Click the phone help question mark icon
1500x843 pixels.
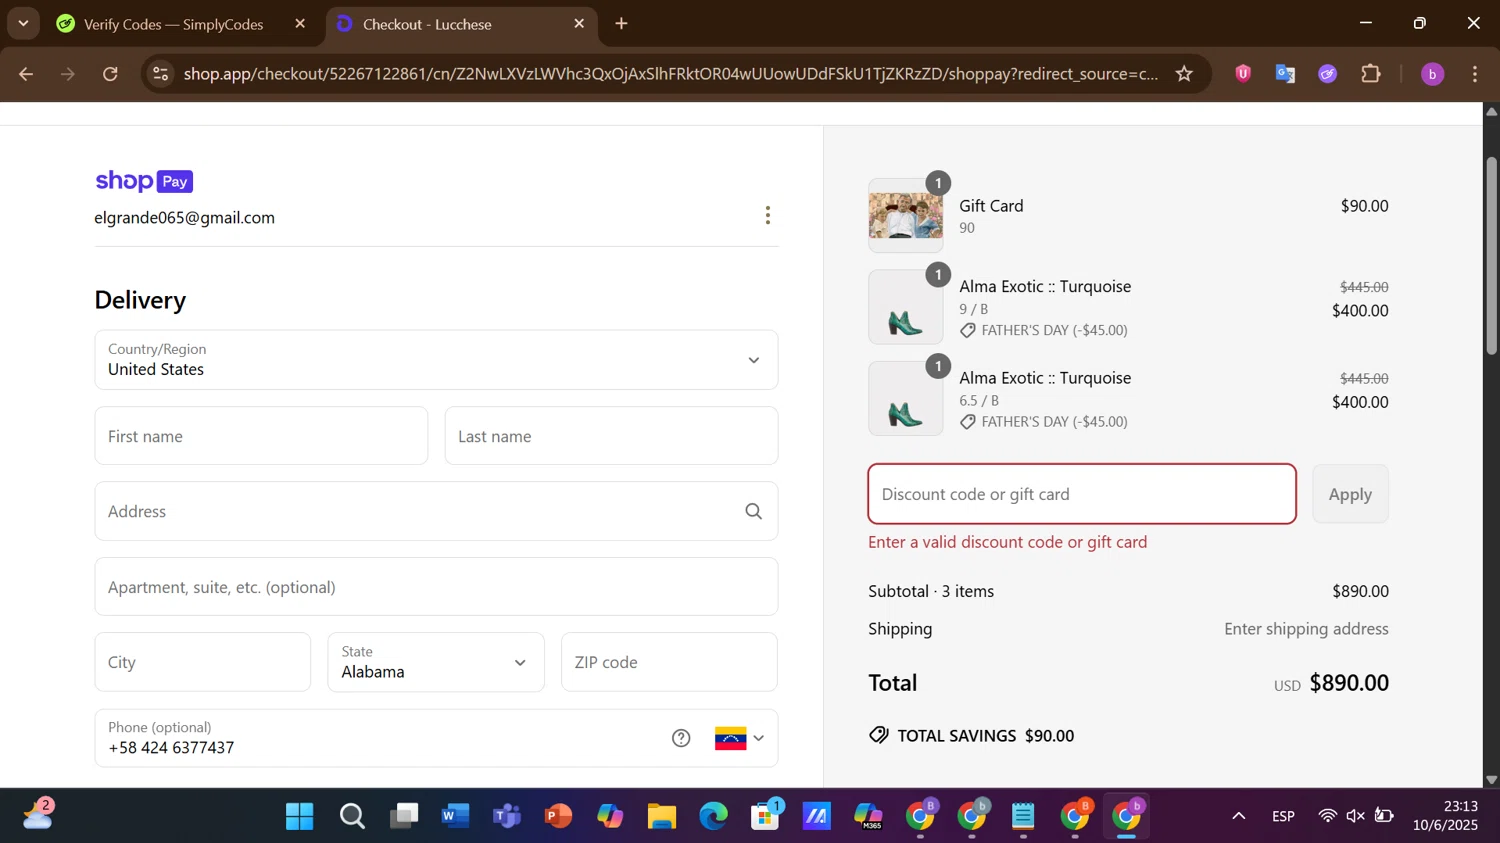(x=681, y=738)
